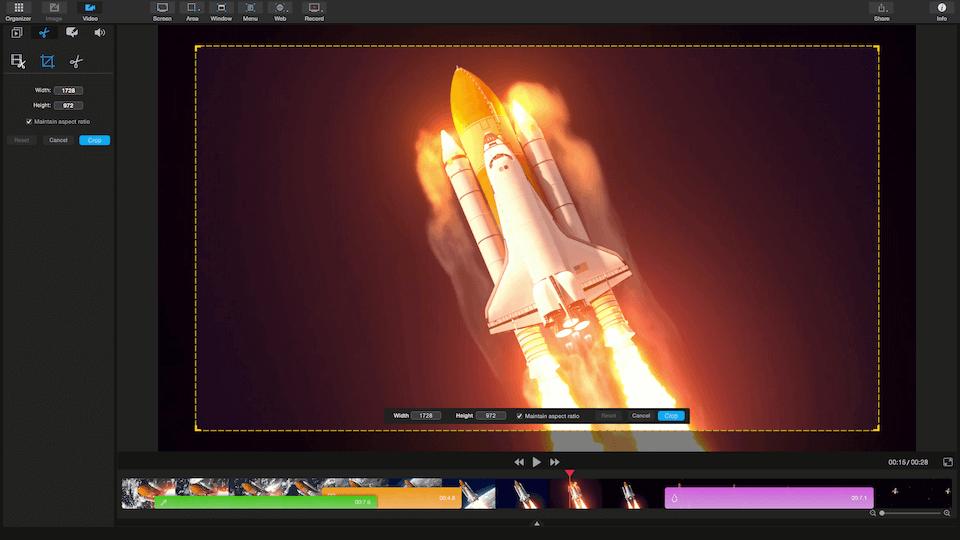
Task: Toggle sidebar Maintain aspect ratio checkbox
Action: [29, 122]
